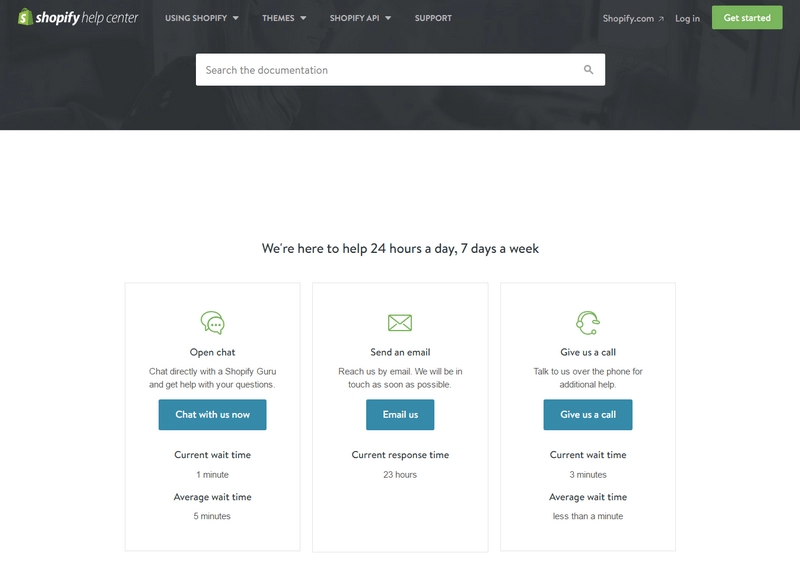Click the external link arrow beside Shopify.com
800x569 pixels.
(x=661, y=19)
